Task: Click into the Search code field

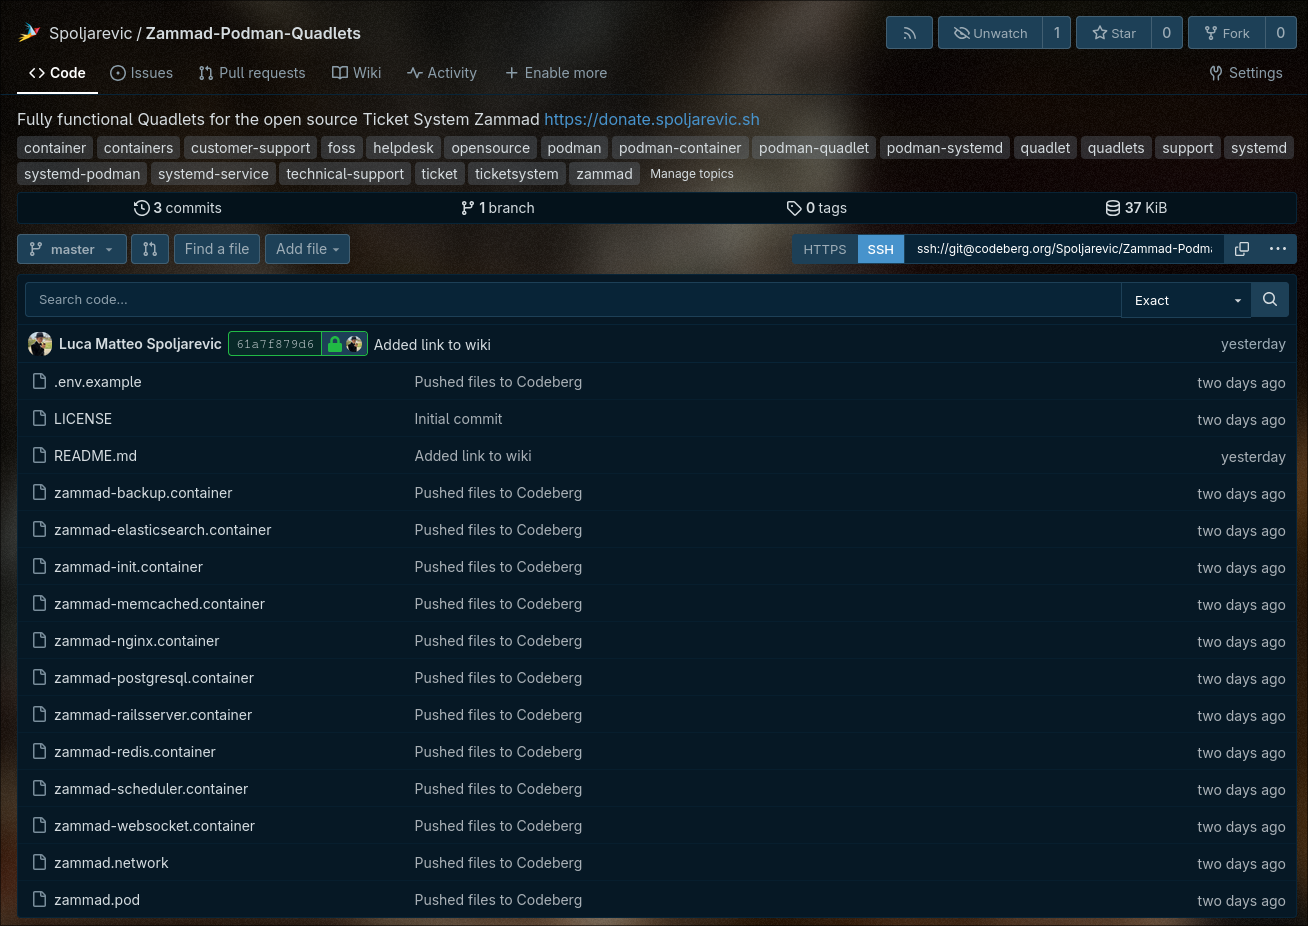Action: 573,299
